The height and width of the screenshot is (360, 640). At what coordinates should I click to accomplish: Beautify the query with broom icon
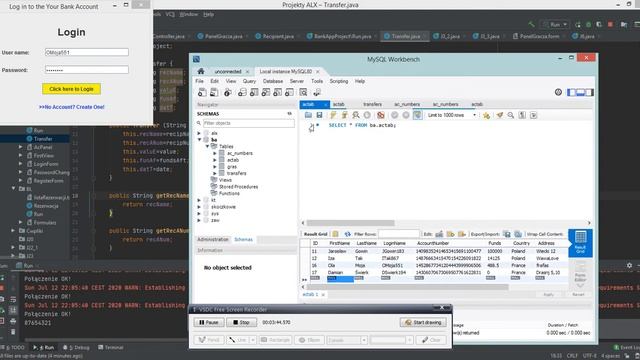point(500,115)
